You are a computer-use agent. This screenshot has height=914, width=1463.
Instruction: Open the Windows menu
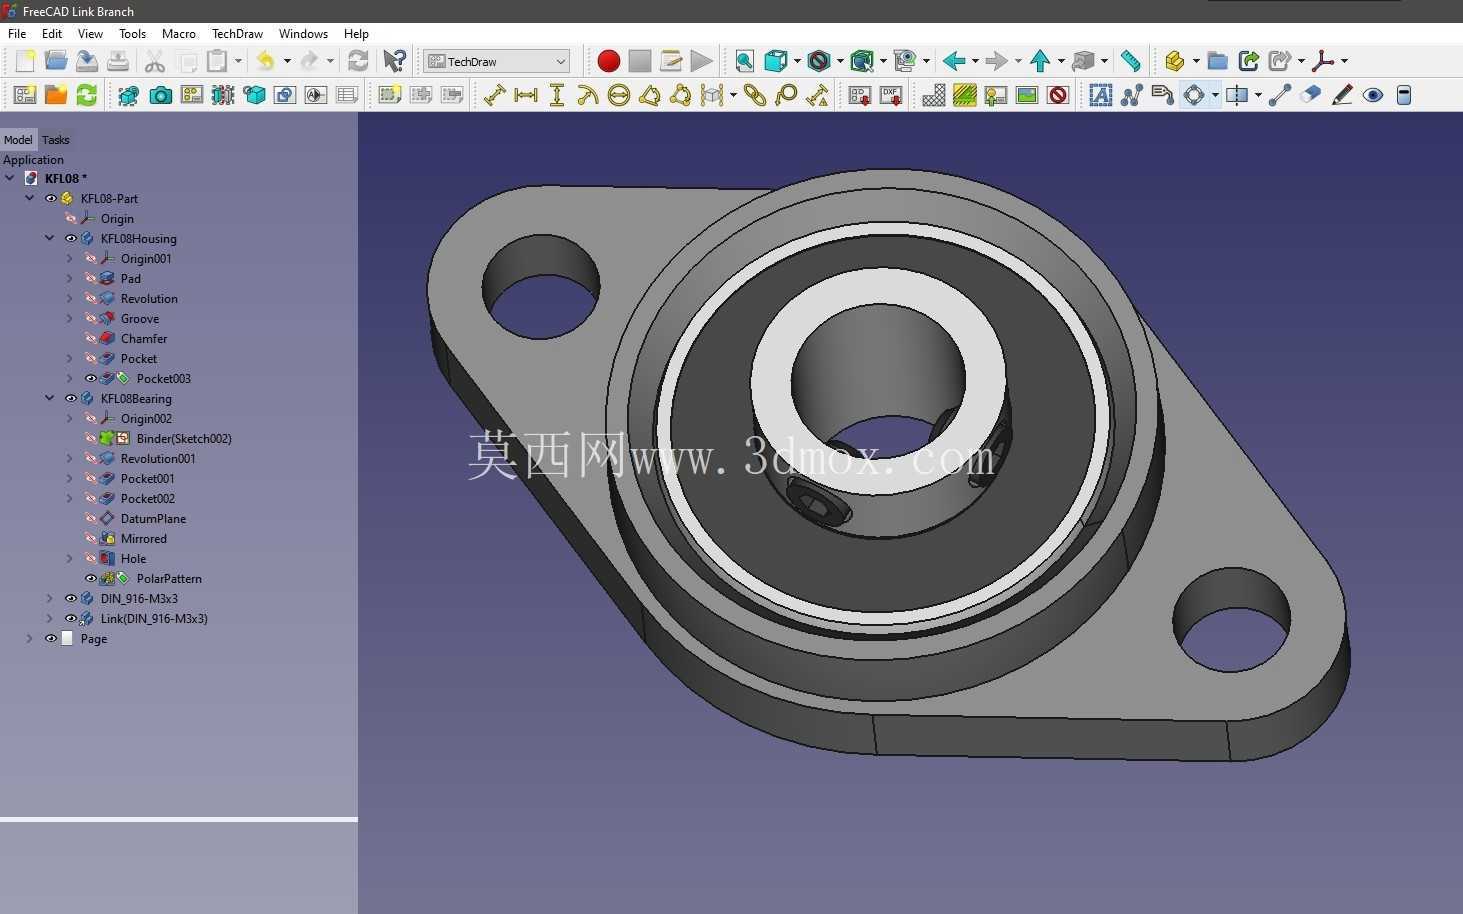tap(303, 34)
